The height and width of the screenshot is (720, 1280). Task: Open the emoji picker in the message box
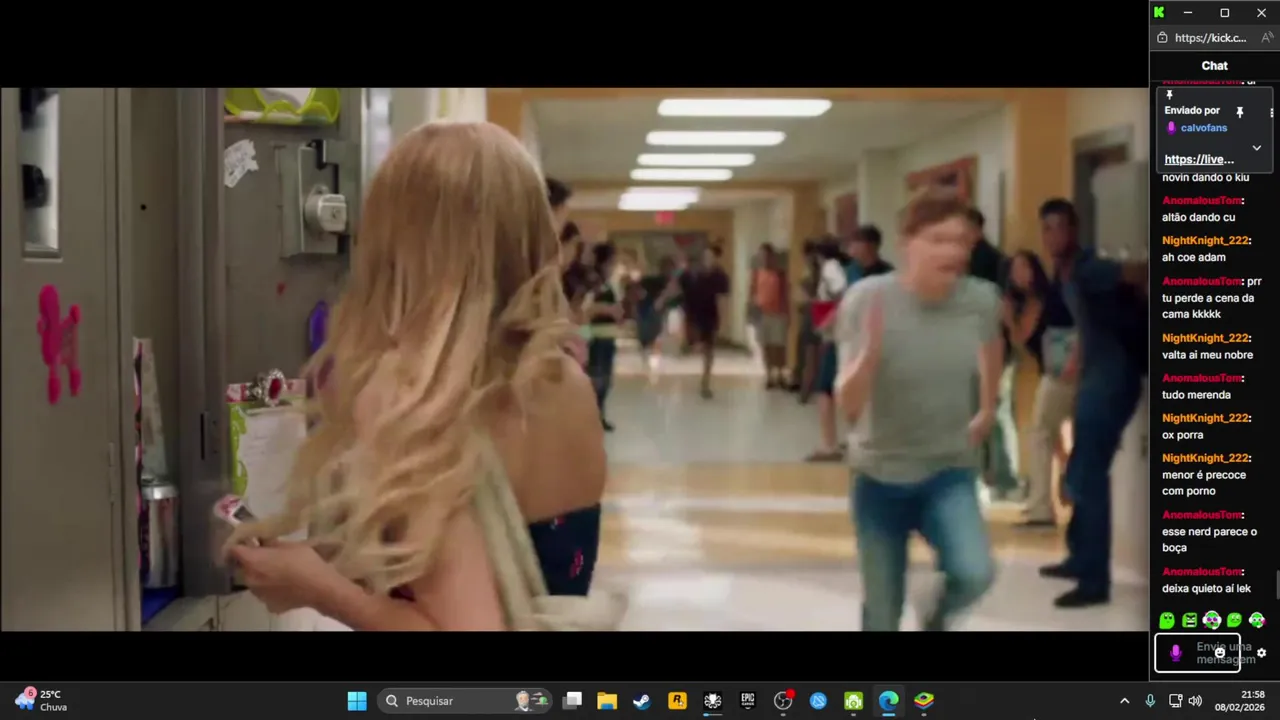tap(1220, 653)
